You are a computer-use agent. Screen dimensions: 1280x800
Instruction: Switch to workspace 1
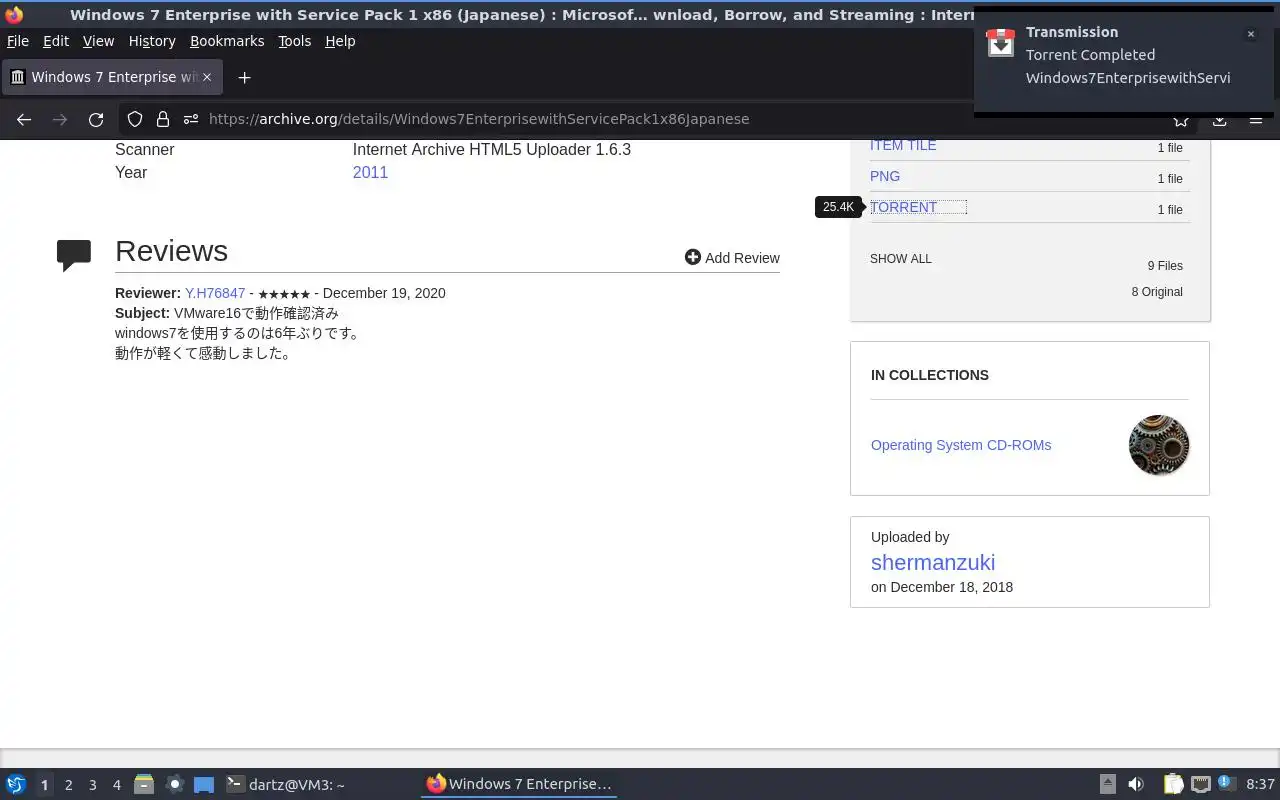44,785
